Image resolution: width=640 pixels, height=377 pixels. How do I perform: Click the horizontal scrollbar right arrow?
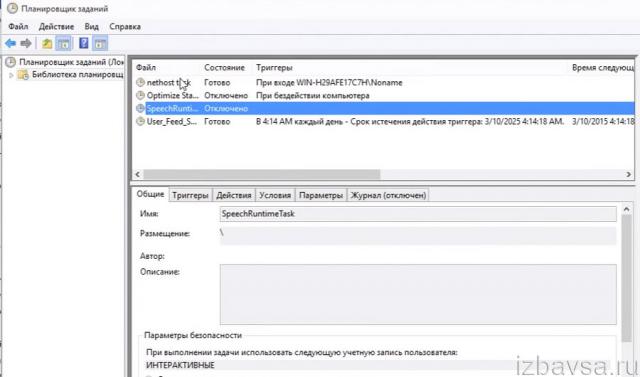click(629, 174)
